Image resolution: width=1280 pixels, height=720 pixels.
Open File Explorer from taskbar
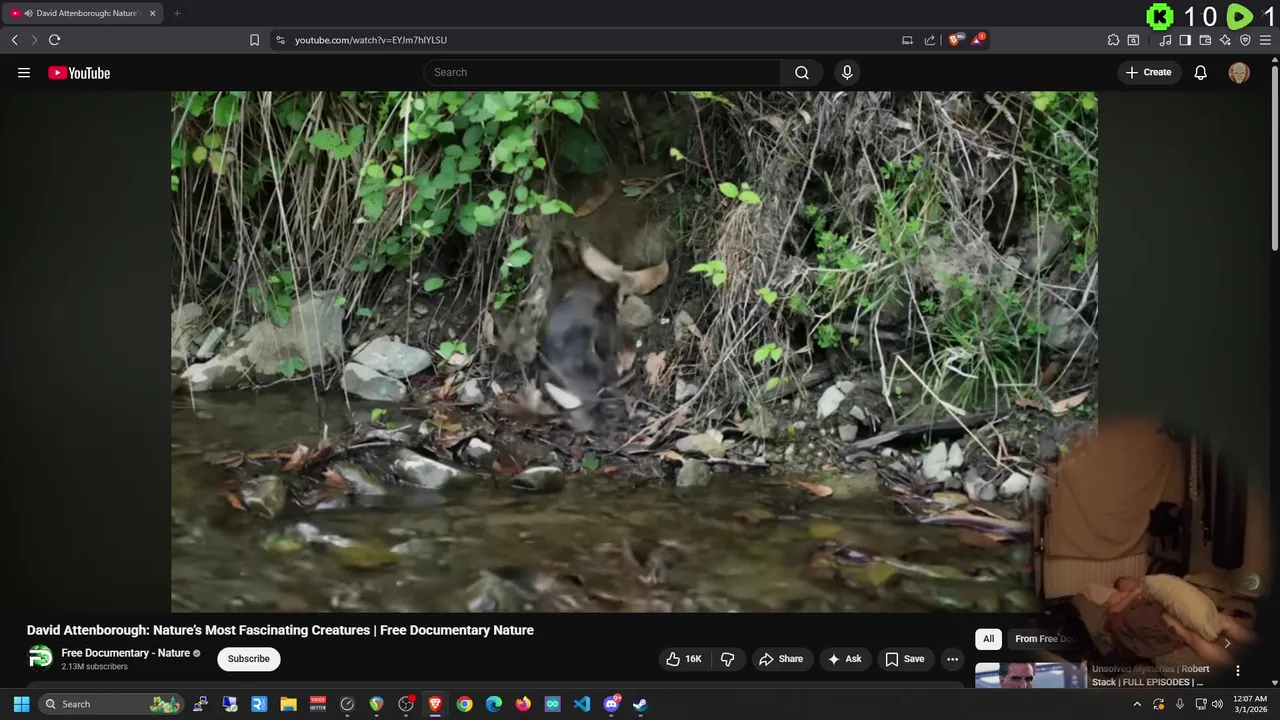click(289, 704)
